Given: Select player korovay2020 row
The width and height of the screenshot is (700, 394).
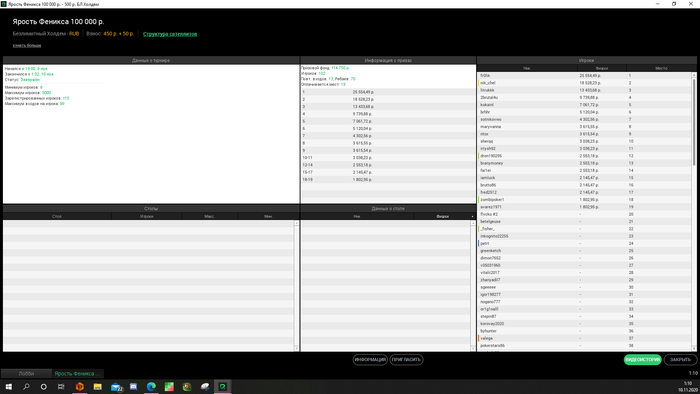Looking at the screenshot, I should tap(584, 323).
